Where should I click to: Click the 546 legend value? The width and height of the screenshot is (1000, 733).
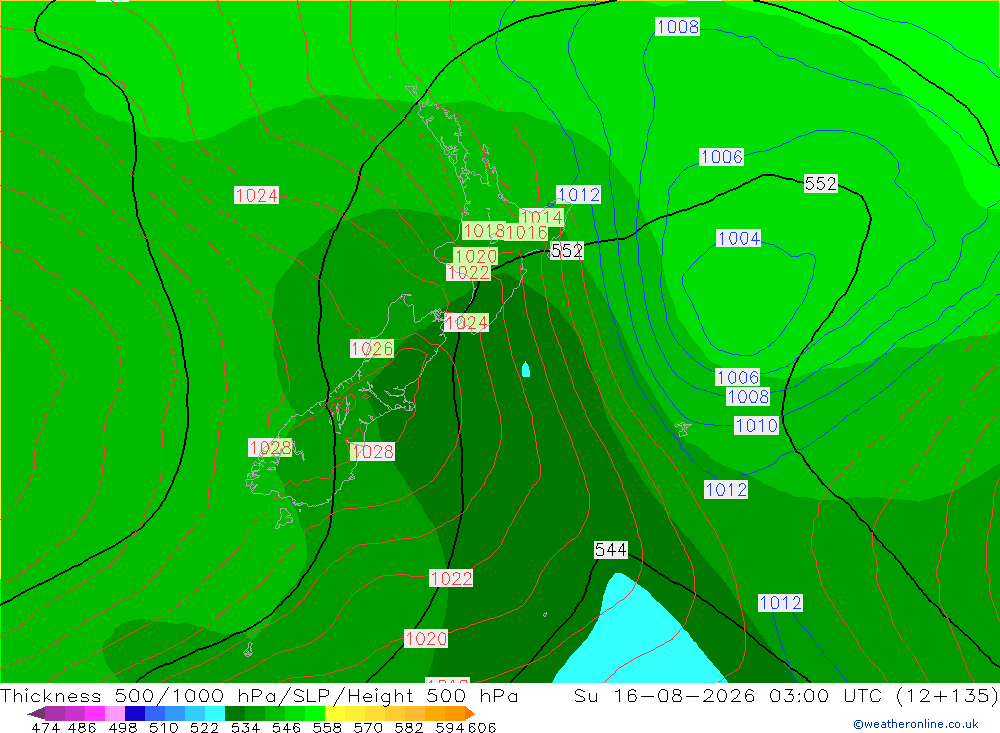(286, 728)
